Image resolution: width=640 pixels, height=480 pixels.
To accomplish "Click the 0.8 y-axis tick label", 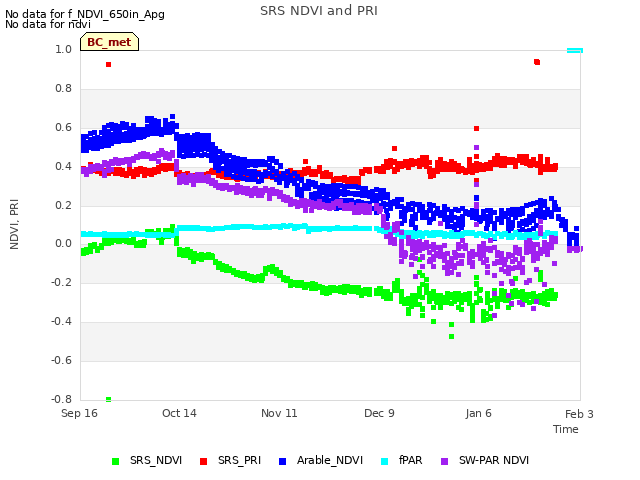I will (x=63, y=89).
